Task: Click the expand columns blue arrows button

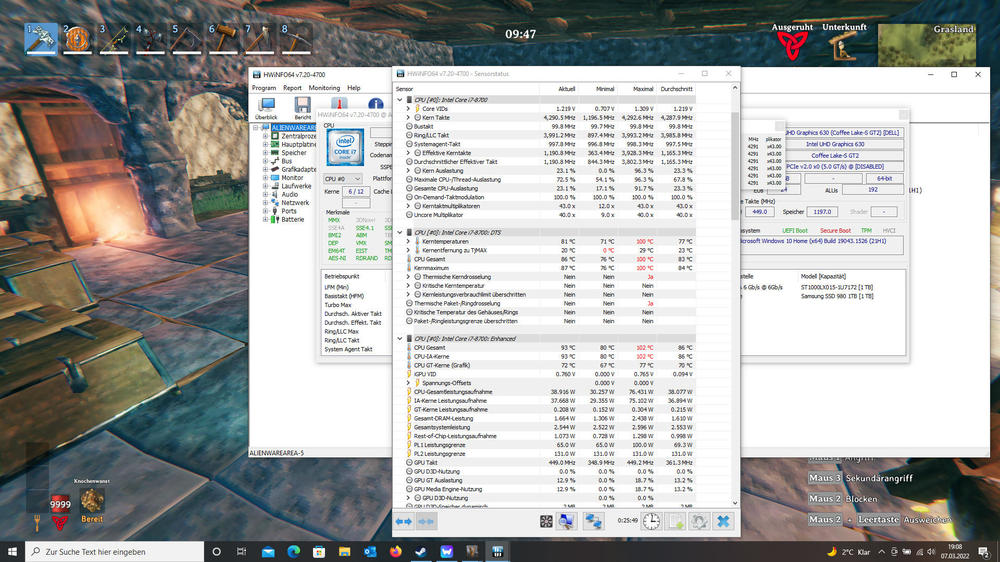Action: (404, 521)
